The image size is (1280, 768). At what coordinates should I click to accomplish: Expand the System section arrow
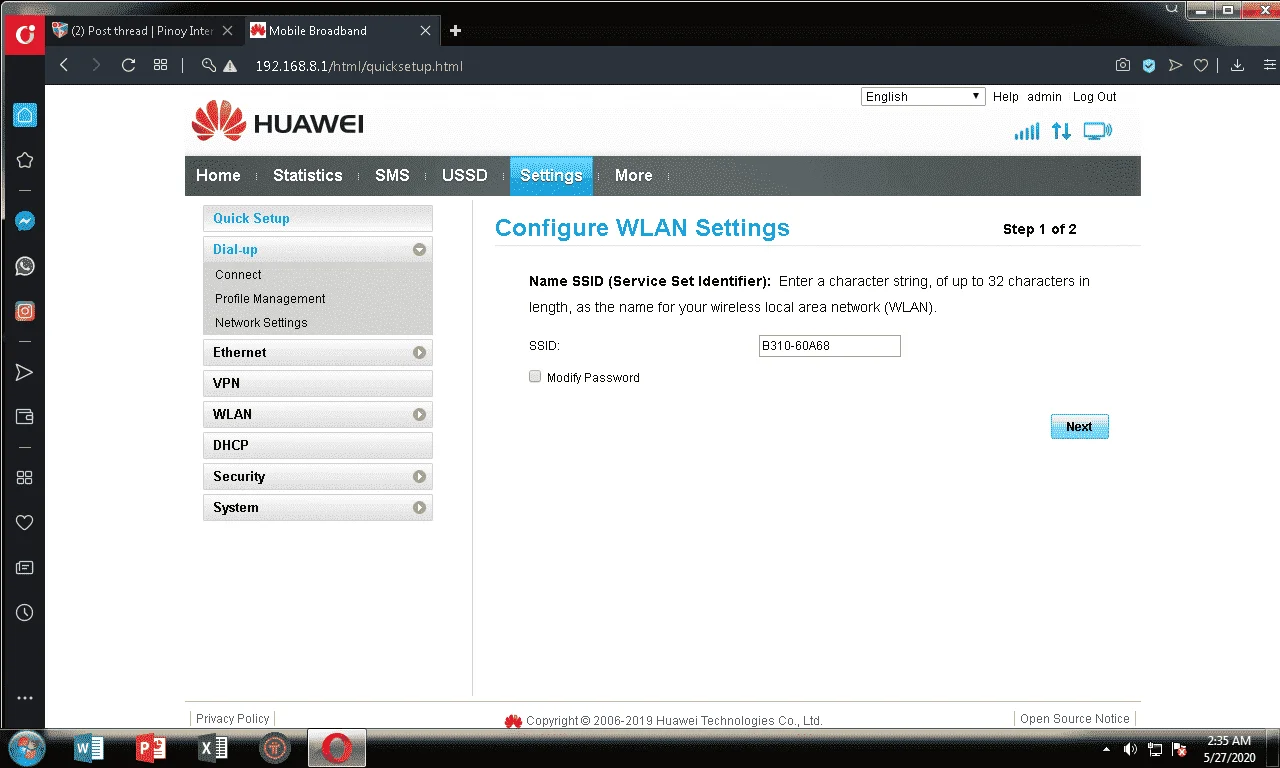[419, 508]
